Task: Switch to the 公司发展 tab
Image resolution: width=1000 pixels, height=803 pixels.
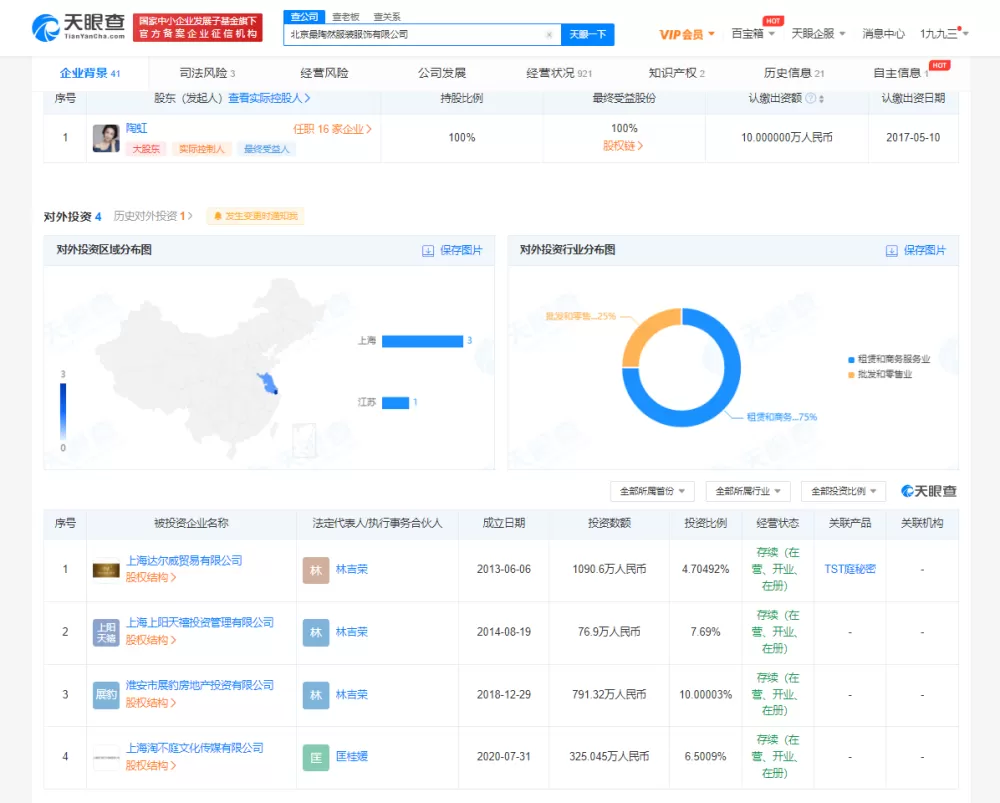Action: click(442, 73)
